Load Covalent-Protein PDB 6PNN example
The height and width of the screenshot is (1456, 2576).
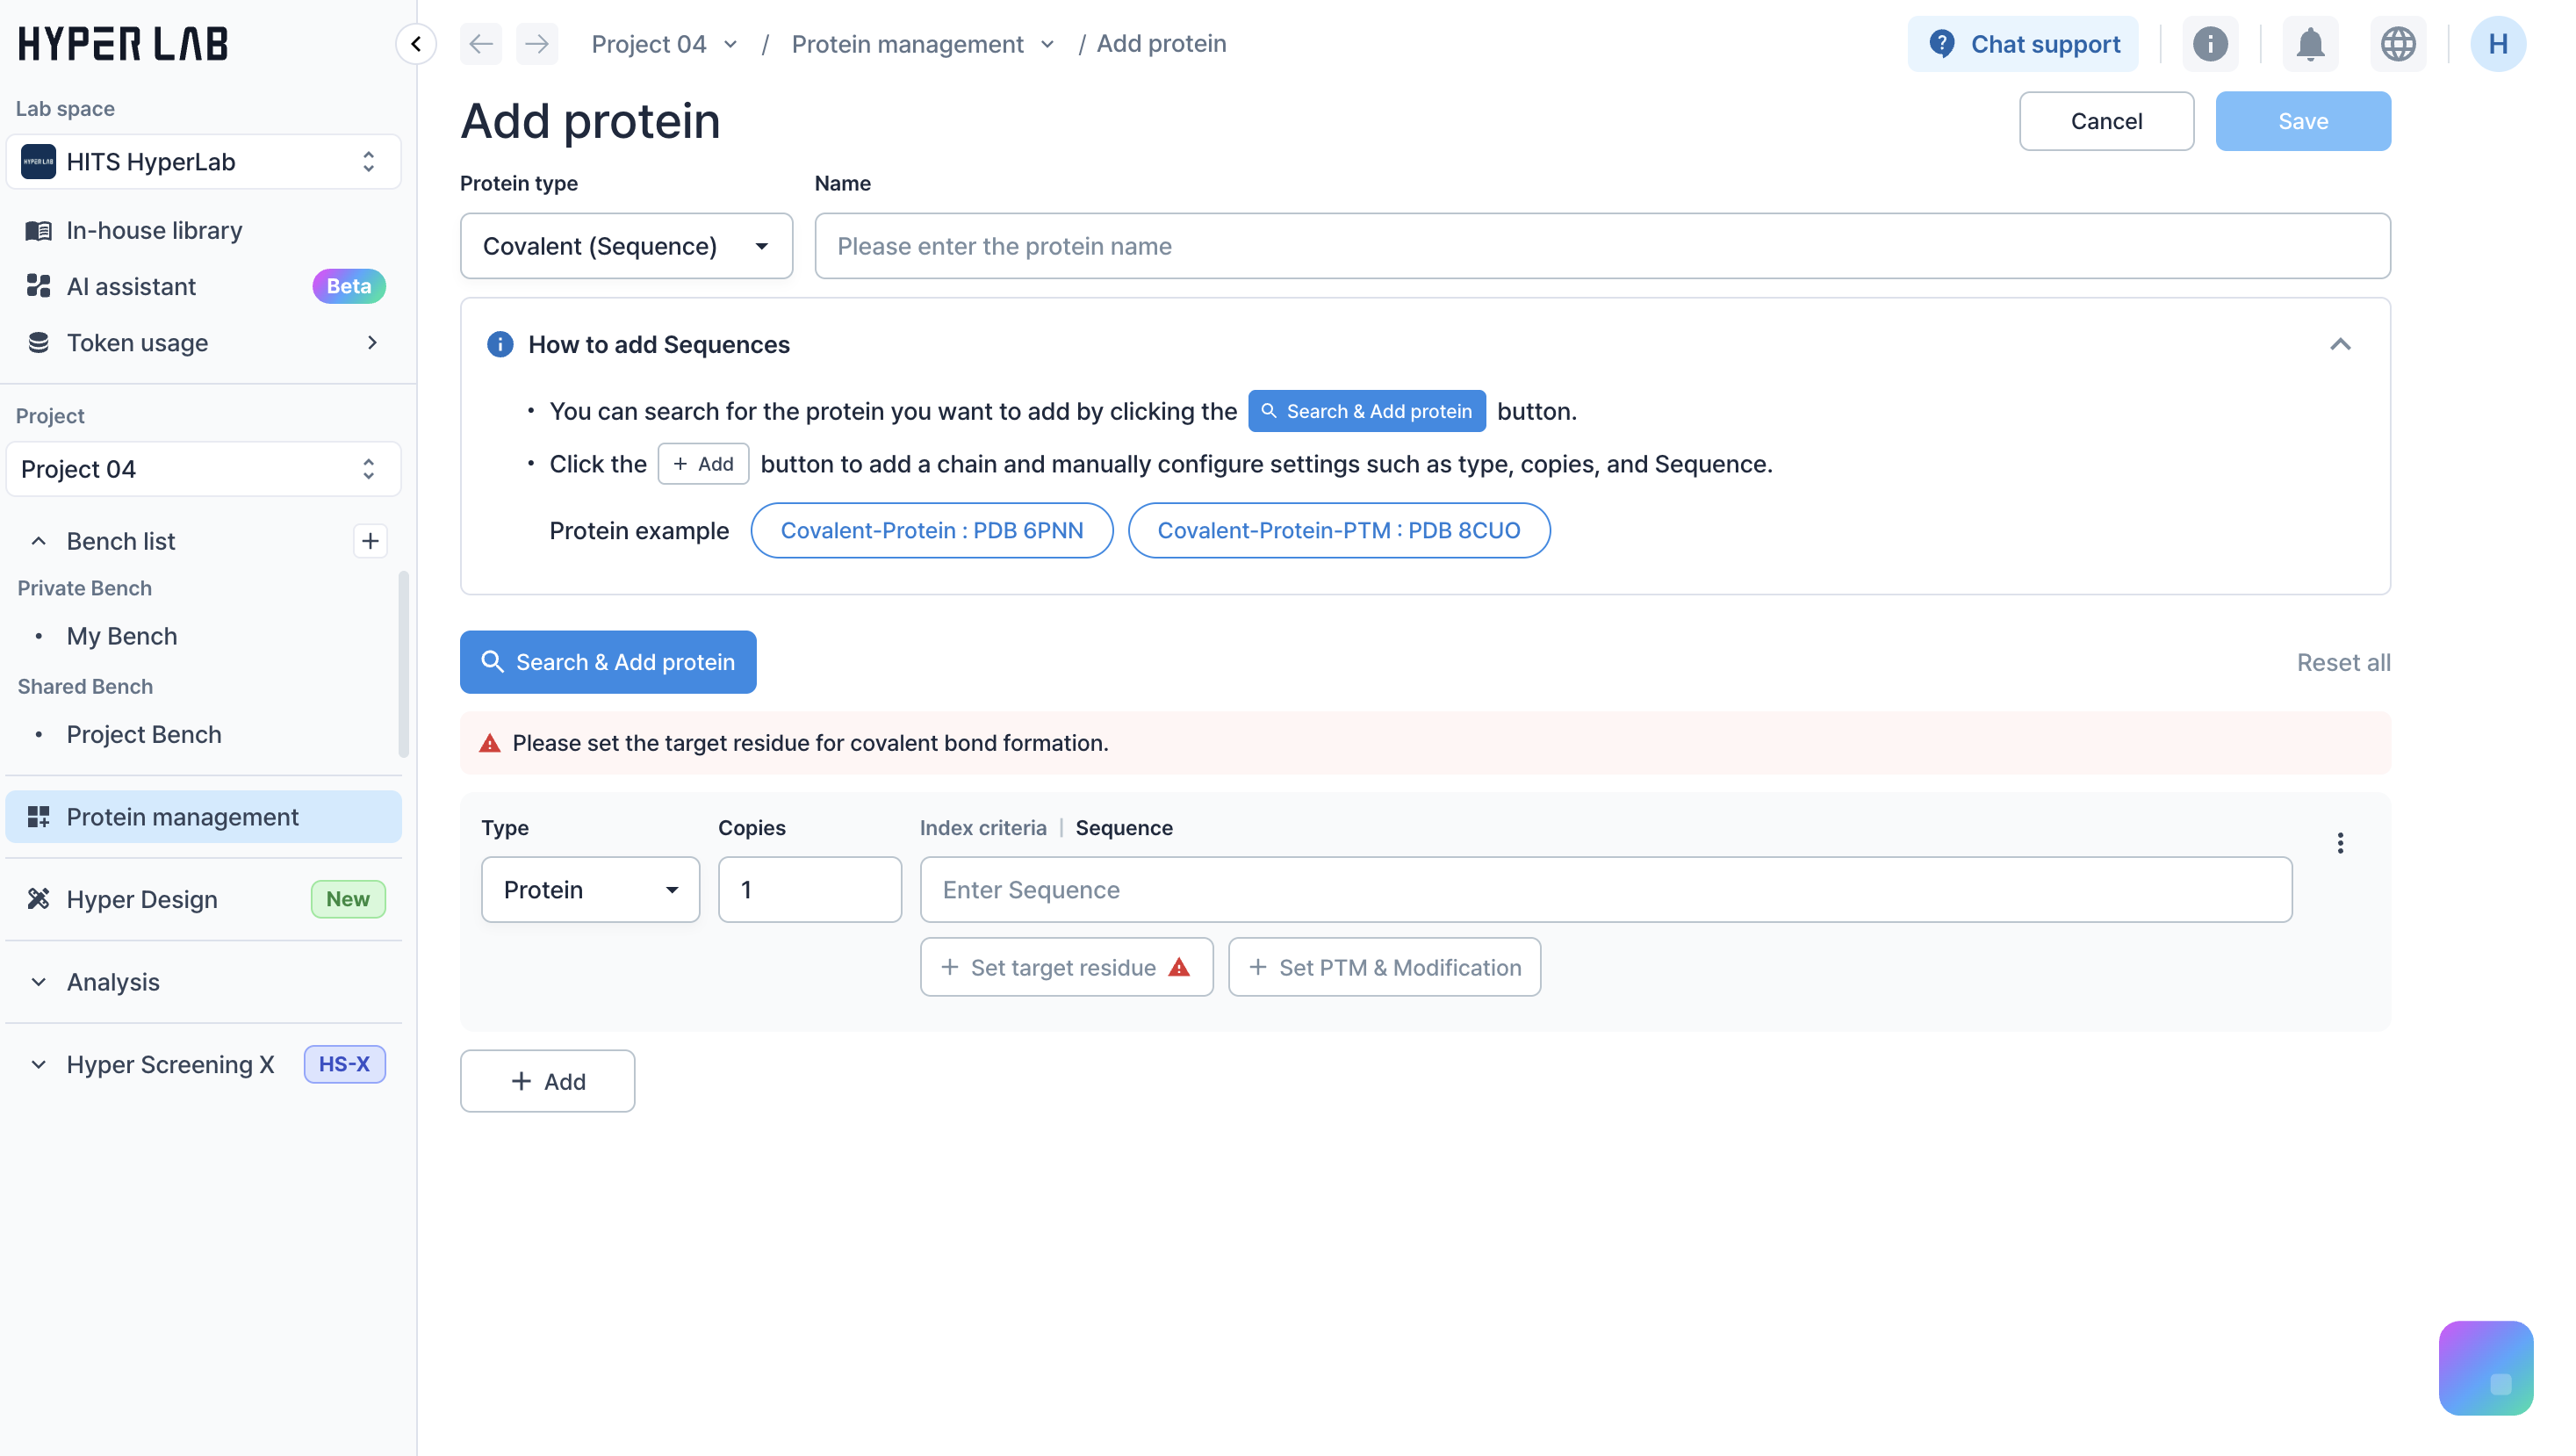click(931, 530)
